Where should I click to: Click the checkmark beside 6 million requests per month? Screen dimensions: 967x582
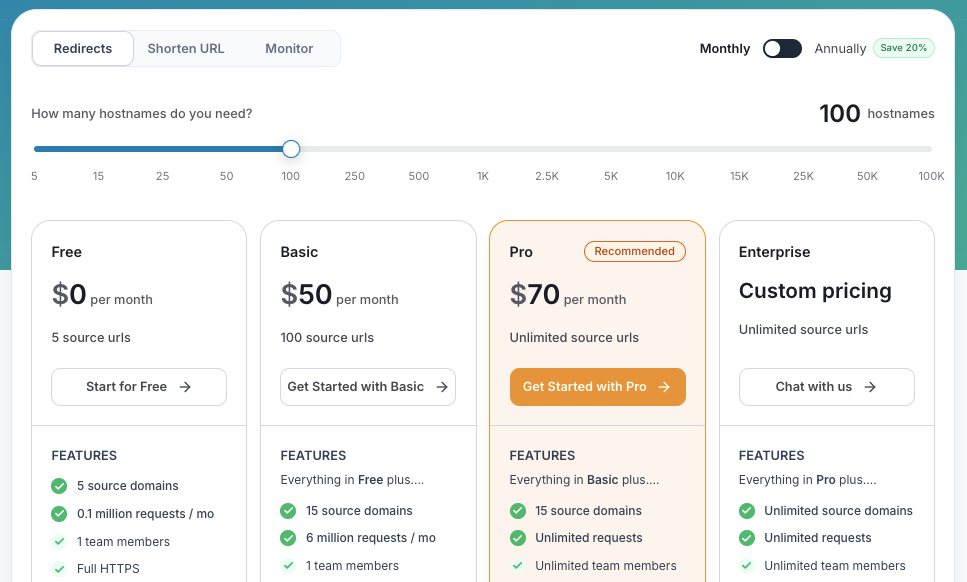pyautogui.click(x=288, y=538)
